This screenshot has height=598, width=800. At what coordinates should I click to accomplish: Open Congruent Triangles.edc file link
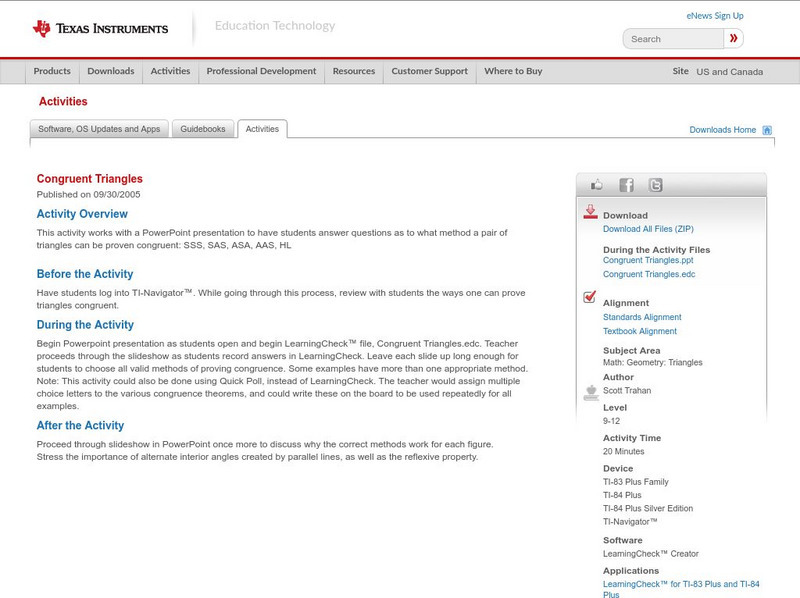(x=651, y=274)
